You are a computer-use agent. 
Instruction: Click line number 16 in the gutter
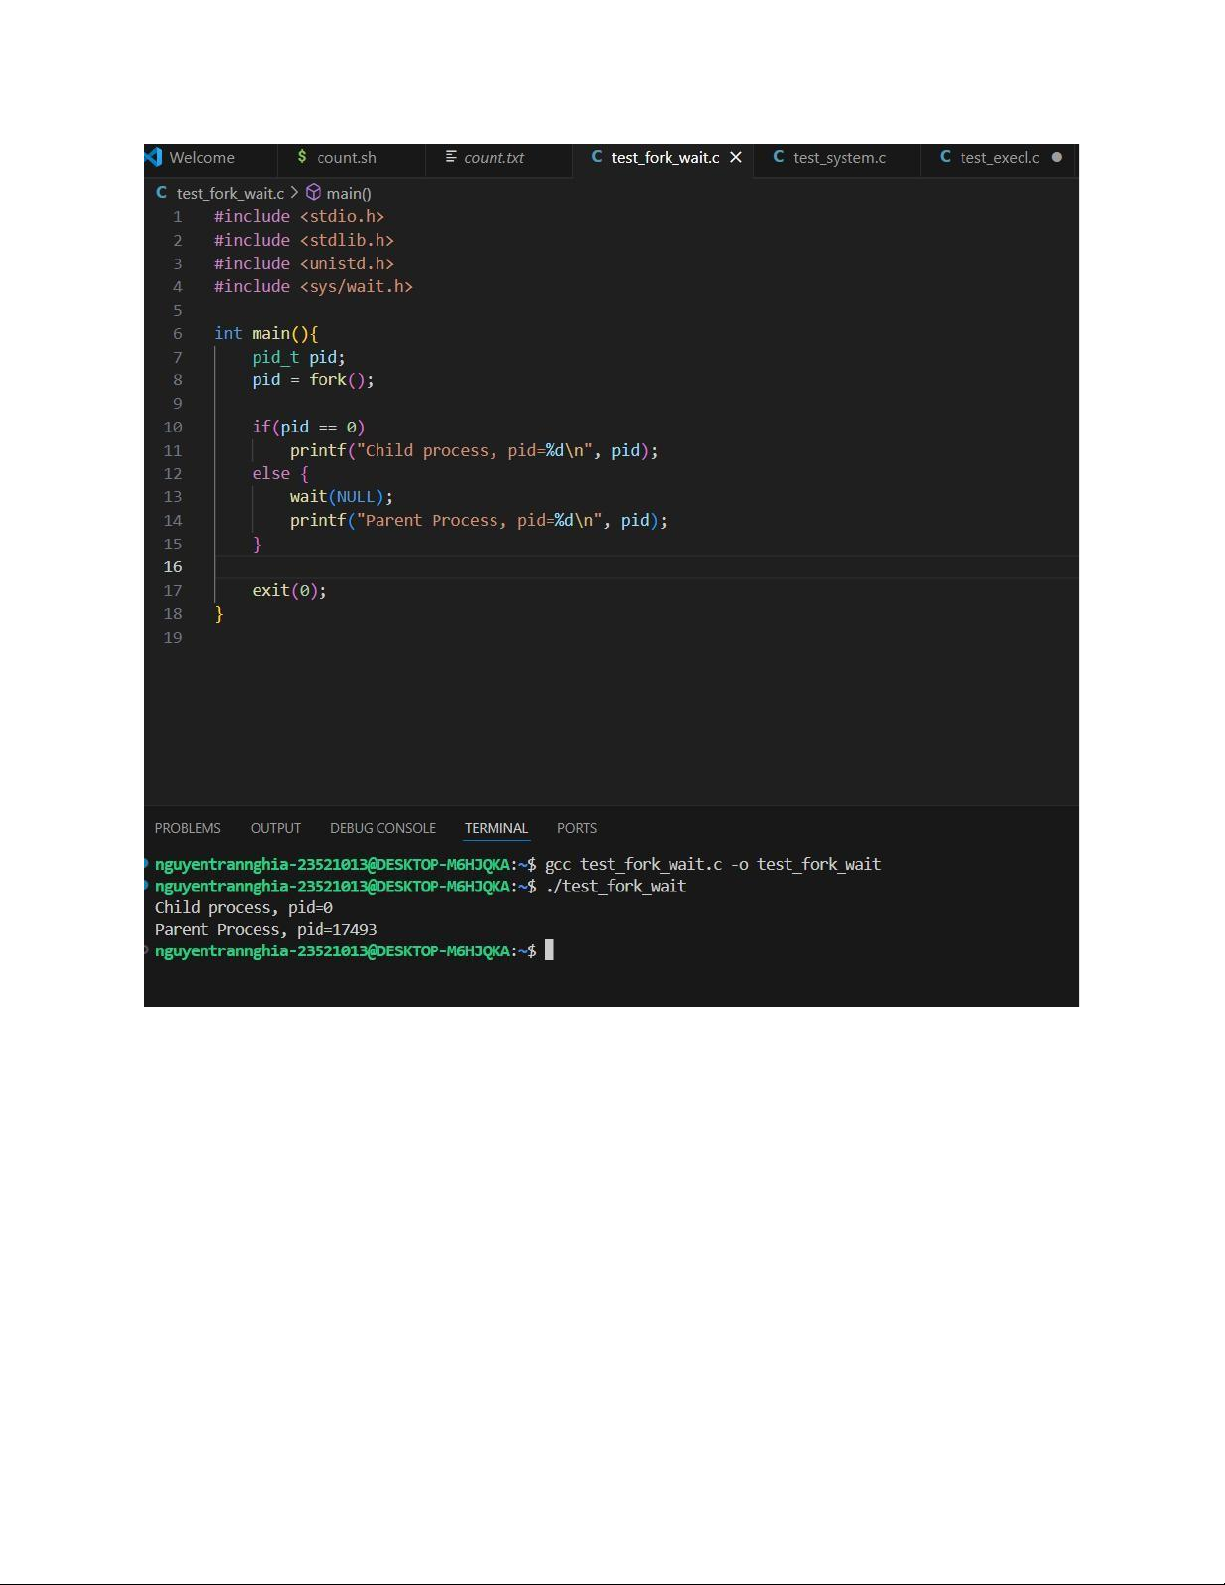pos(173,567)
